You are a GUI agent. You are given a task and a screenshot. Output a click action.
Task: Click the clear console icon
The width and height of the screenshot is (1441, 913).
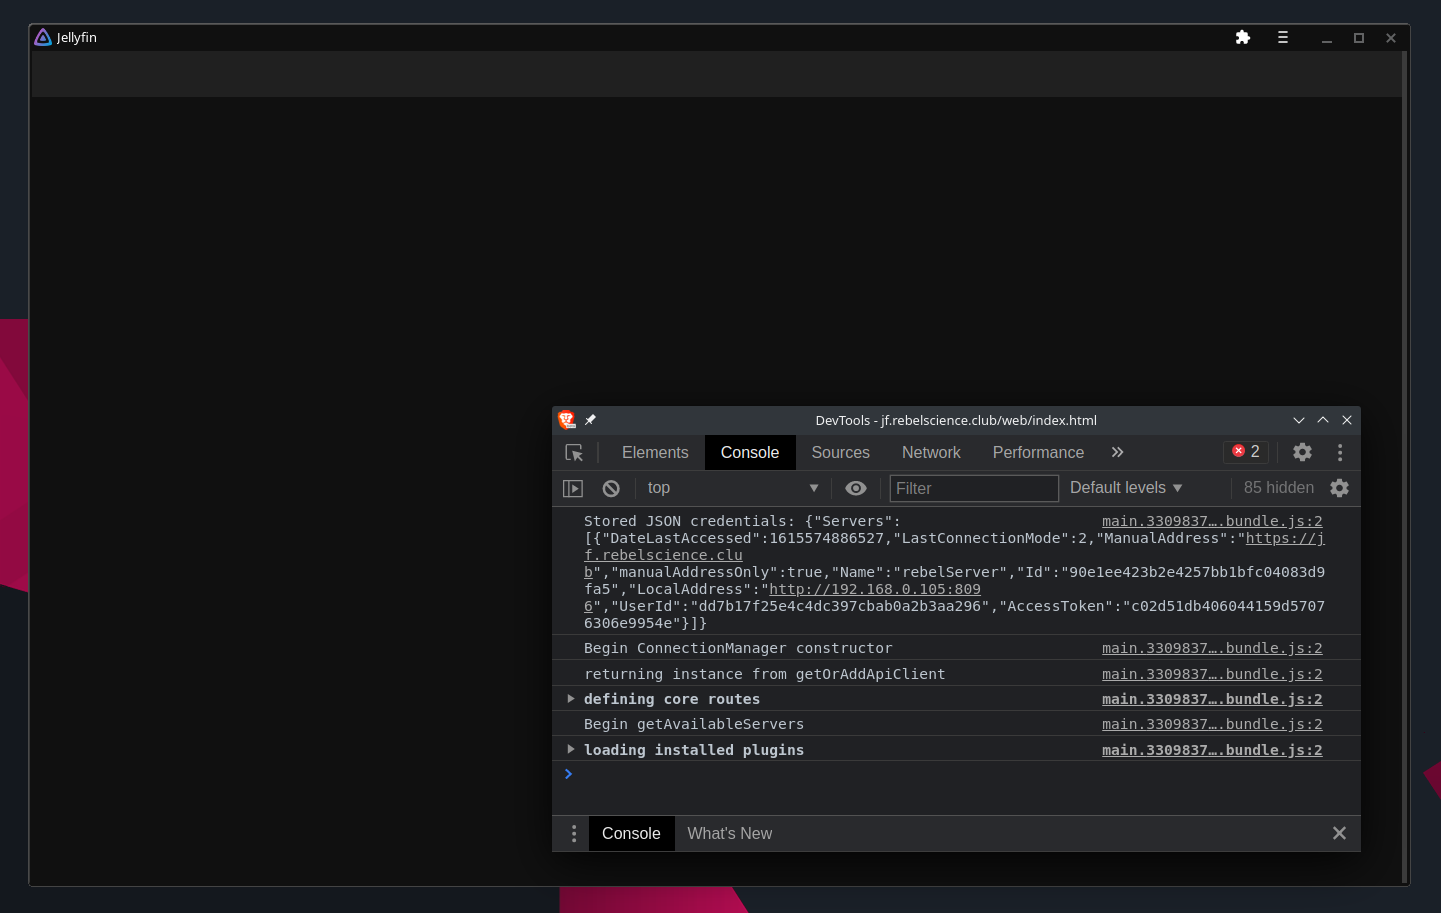coord(610,488)
